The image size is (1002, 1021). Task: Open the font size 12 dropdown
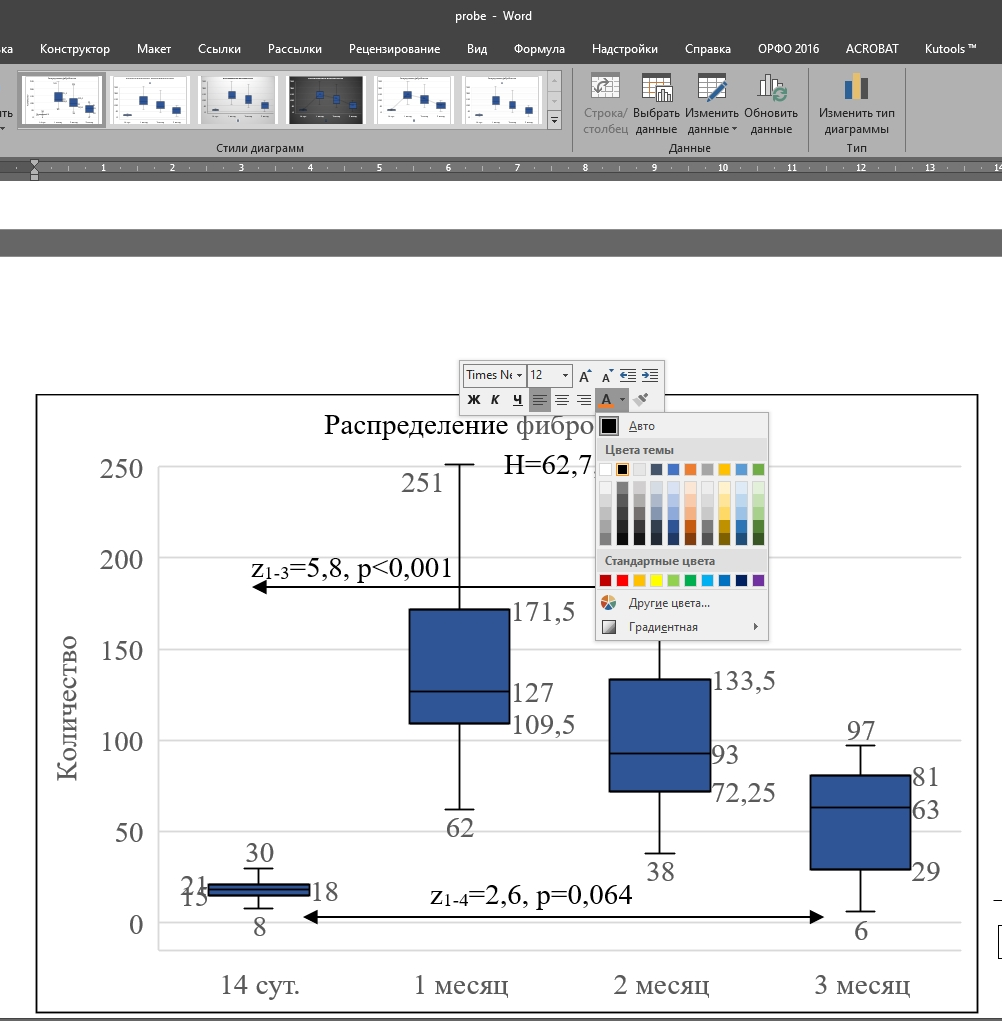564,376
